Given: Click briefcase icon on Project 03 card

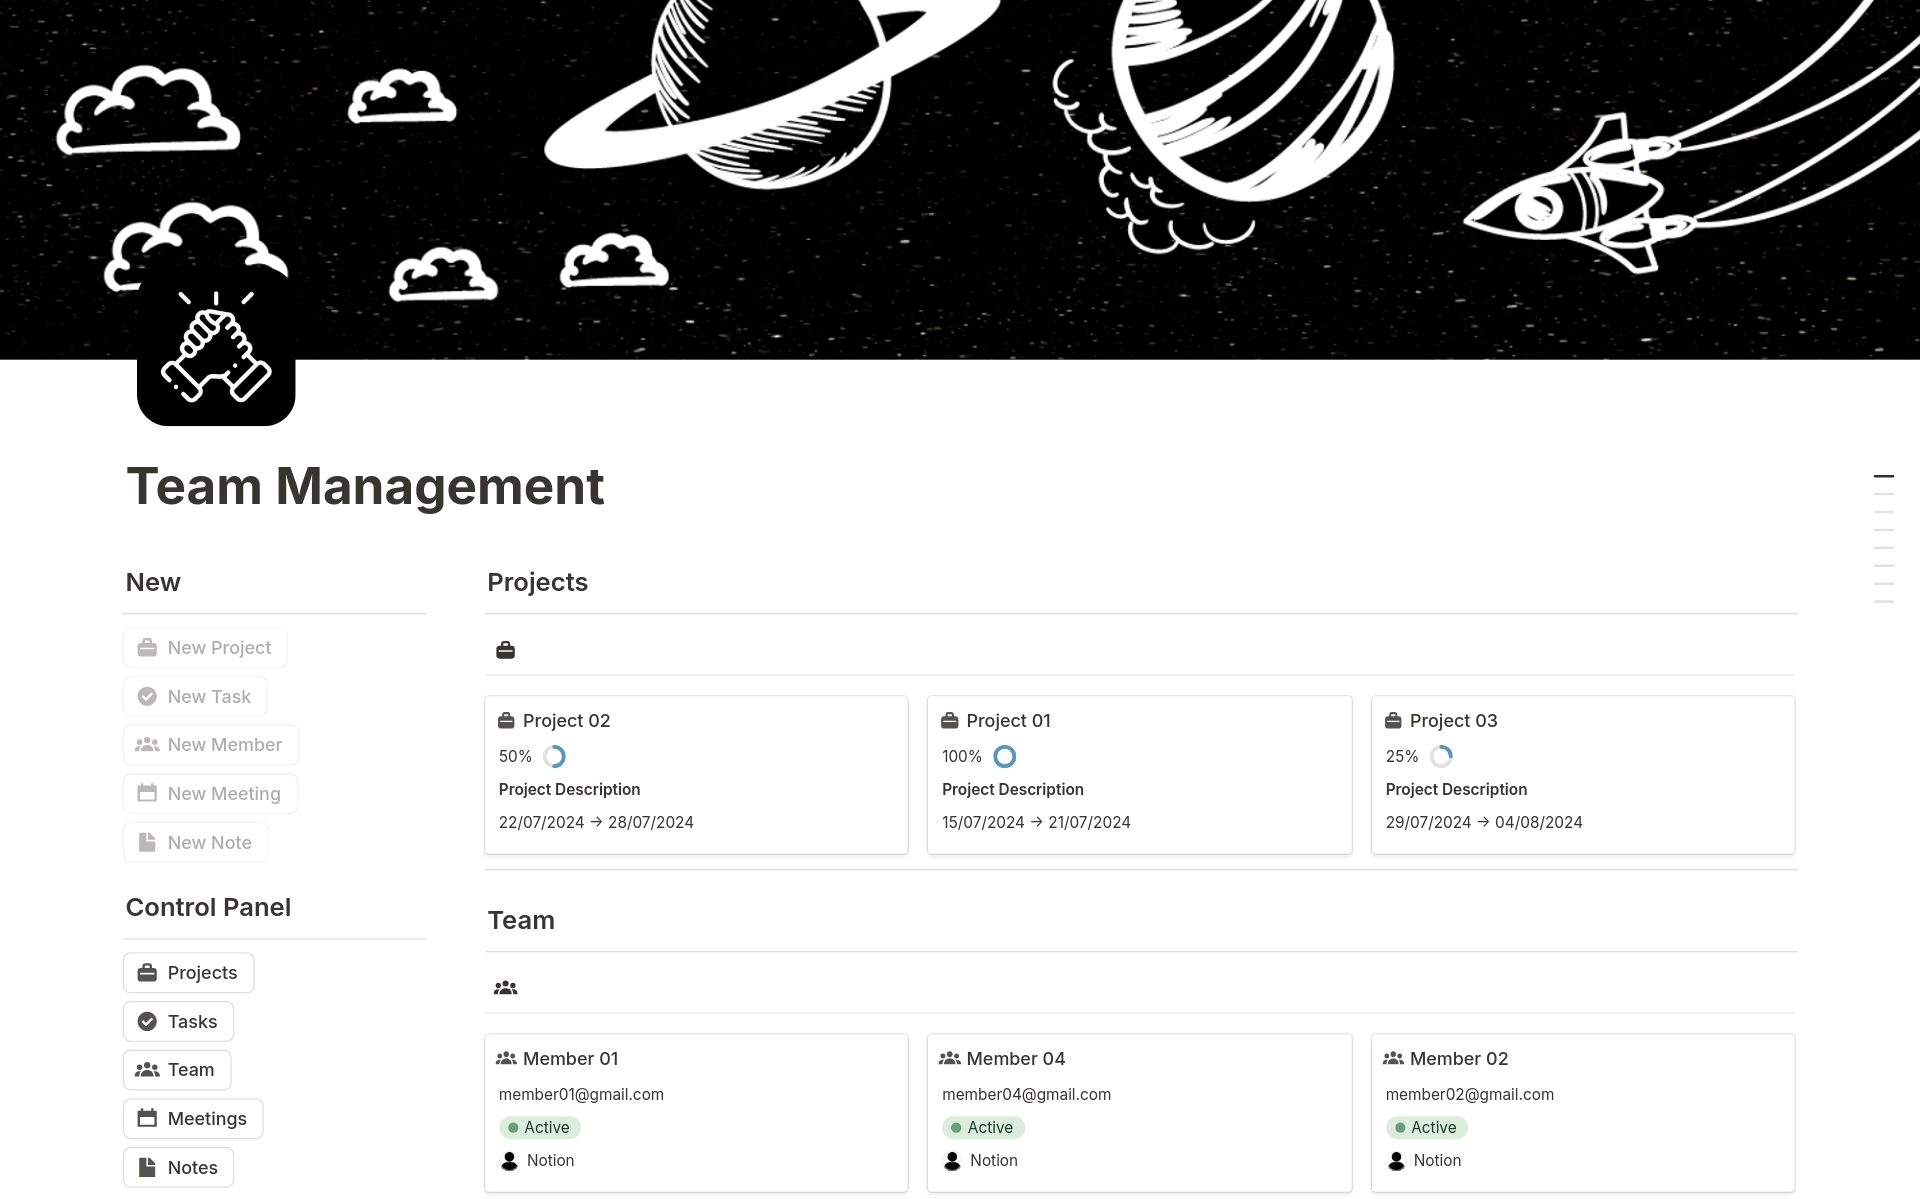Looking at the screenshot, I should [x=1393, y=721].
